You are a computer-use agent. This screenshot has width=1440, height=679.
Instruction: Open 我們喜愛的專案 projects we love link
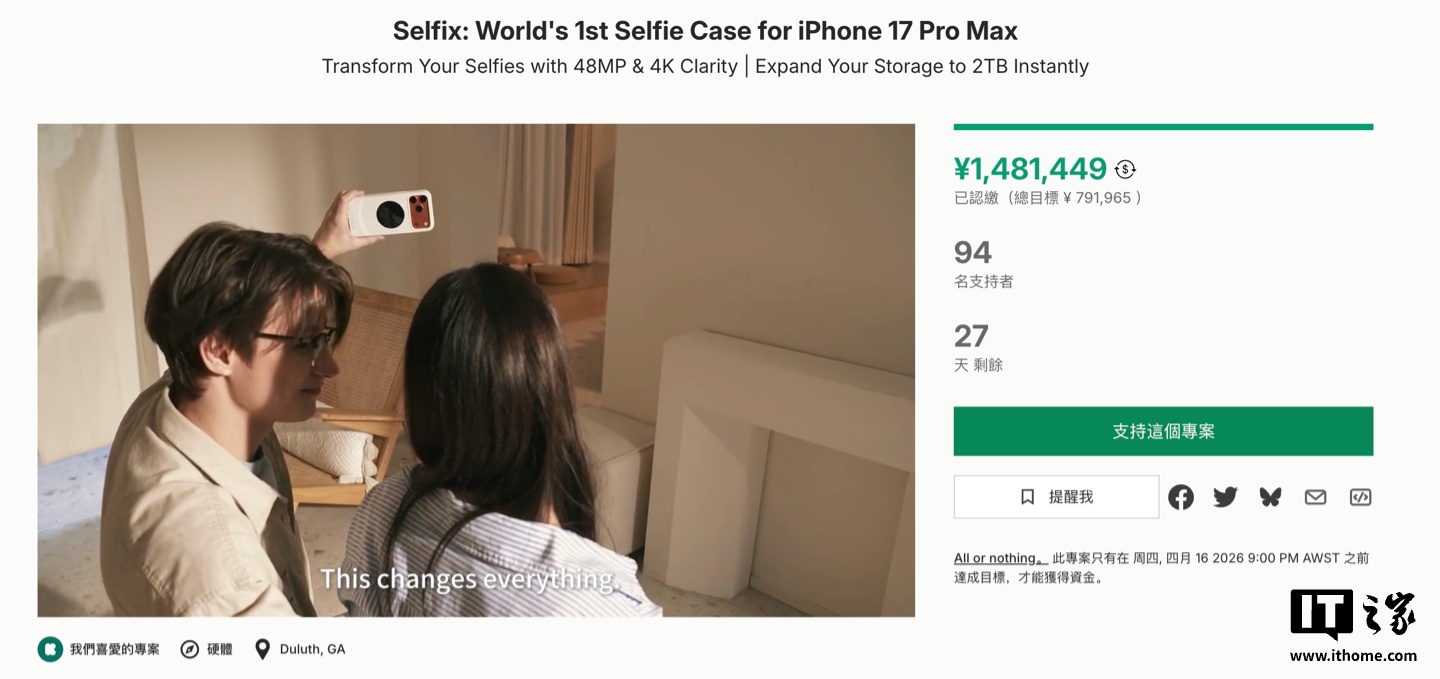click(114, 649)
